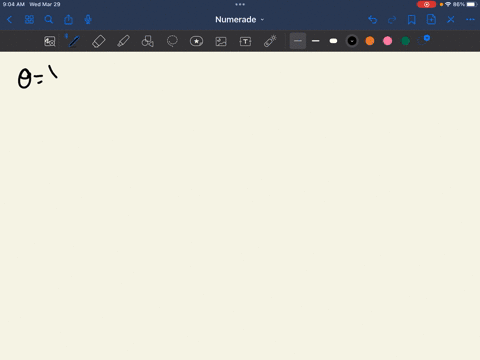Select the Highlighter tool
The width and height of the screenshot is (480, 360).
pyautogui.click(x=123, y=41)
